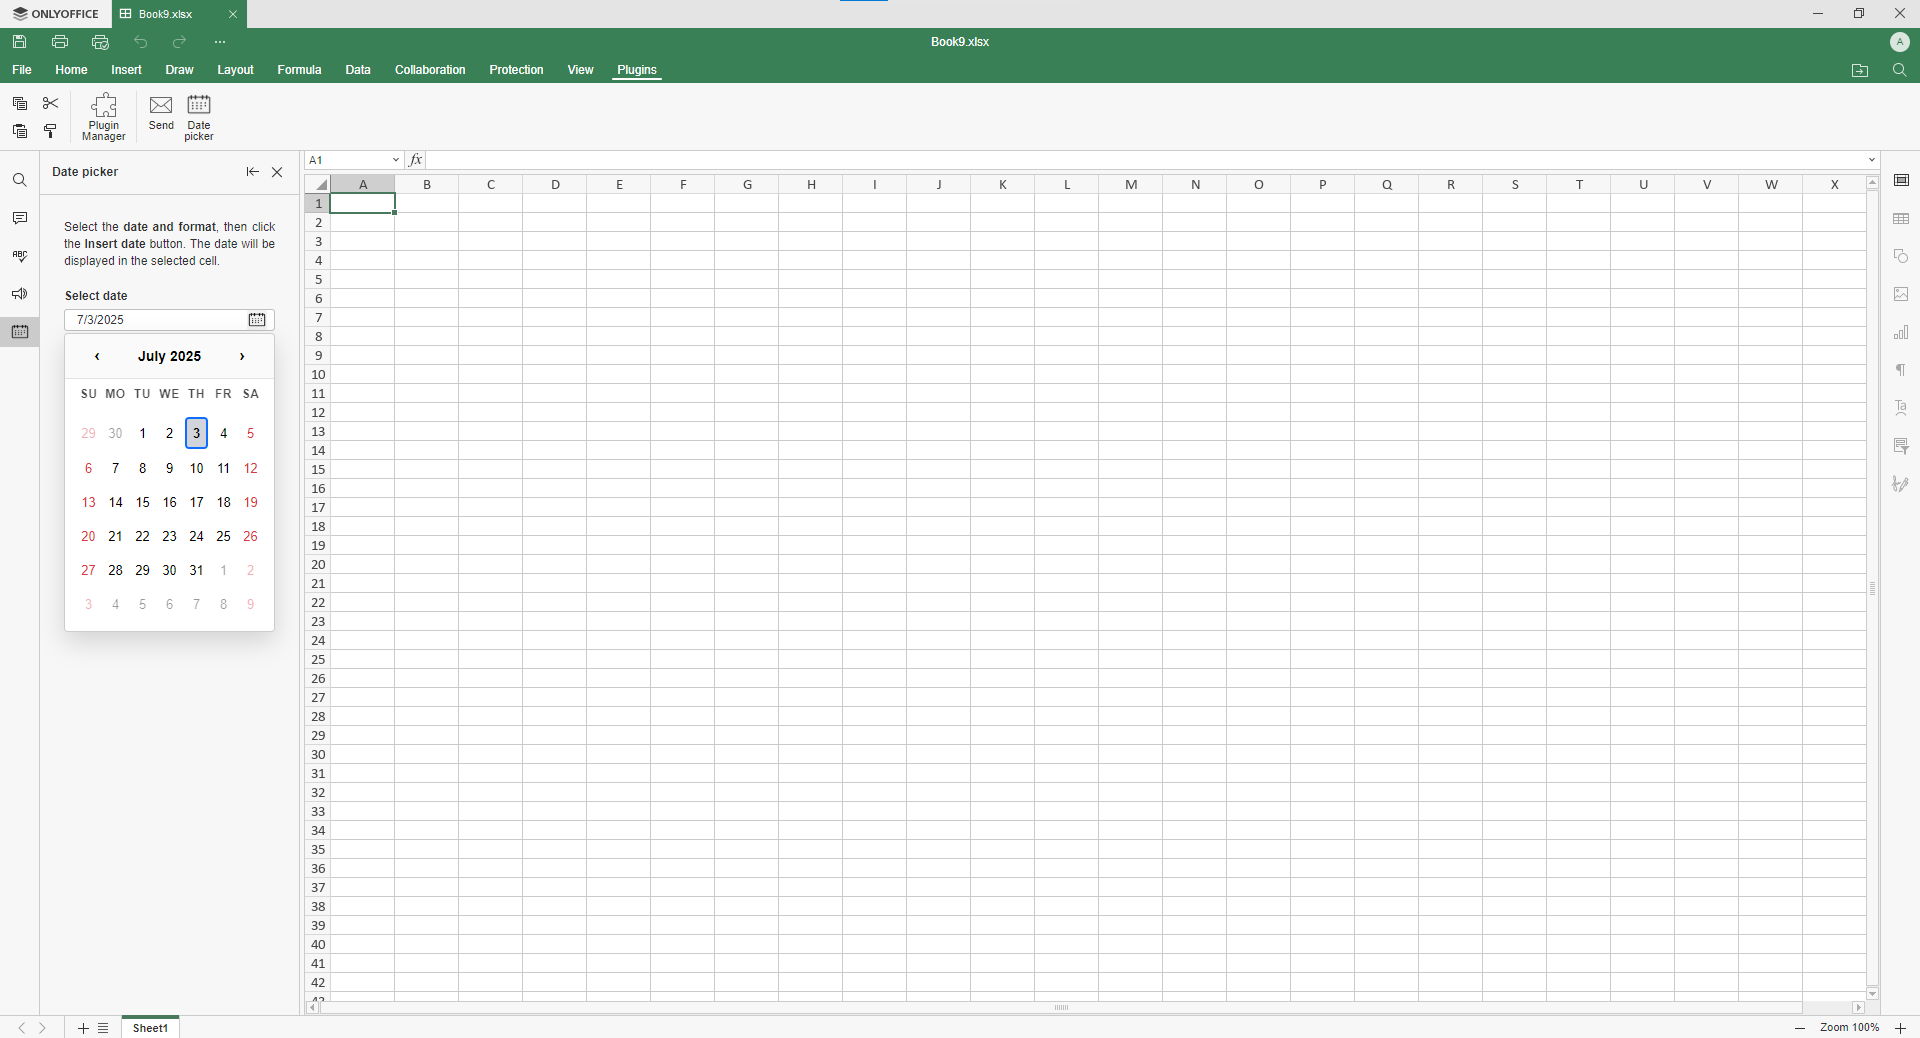1920x1038 pixels.
Task: Zoom out using the minus control
Action: pos(1798,1028)
